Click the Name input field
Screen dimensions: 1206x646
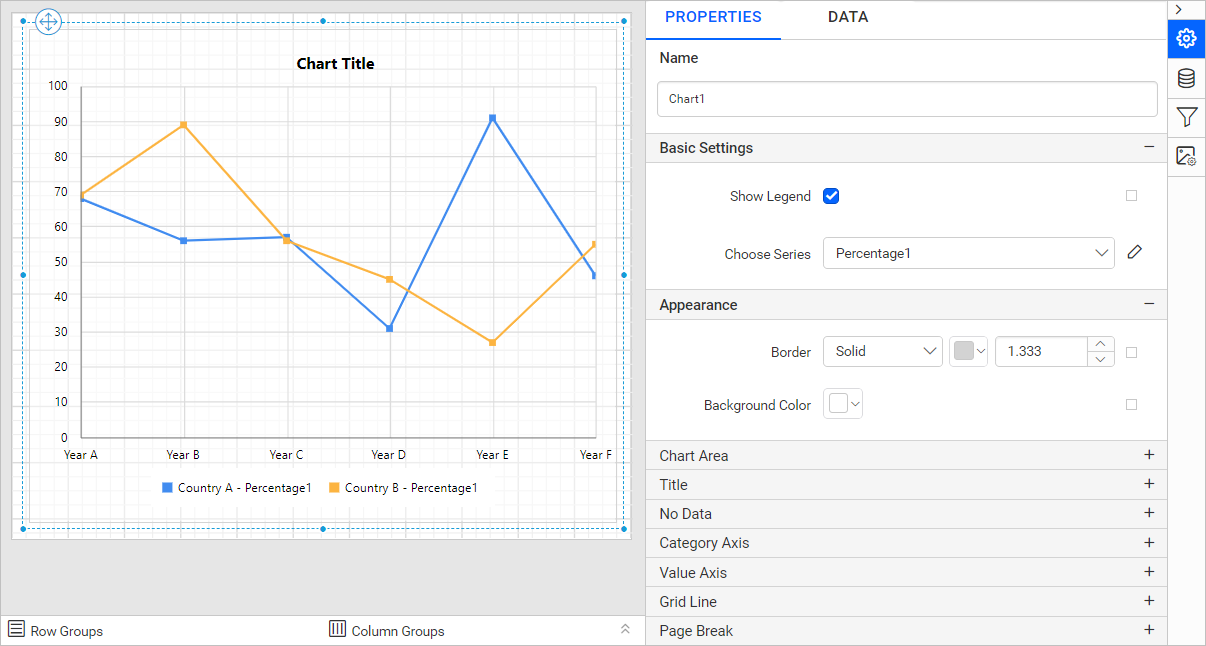907,99
